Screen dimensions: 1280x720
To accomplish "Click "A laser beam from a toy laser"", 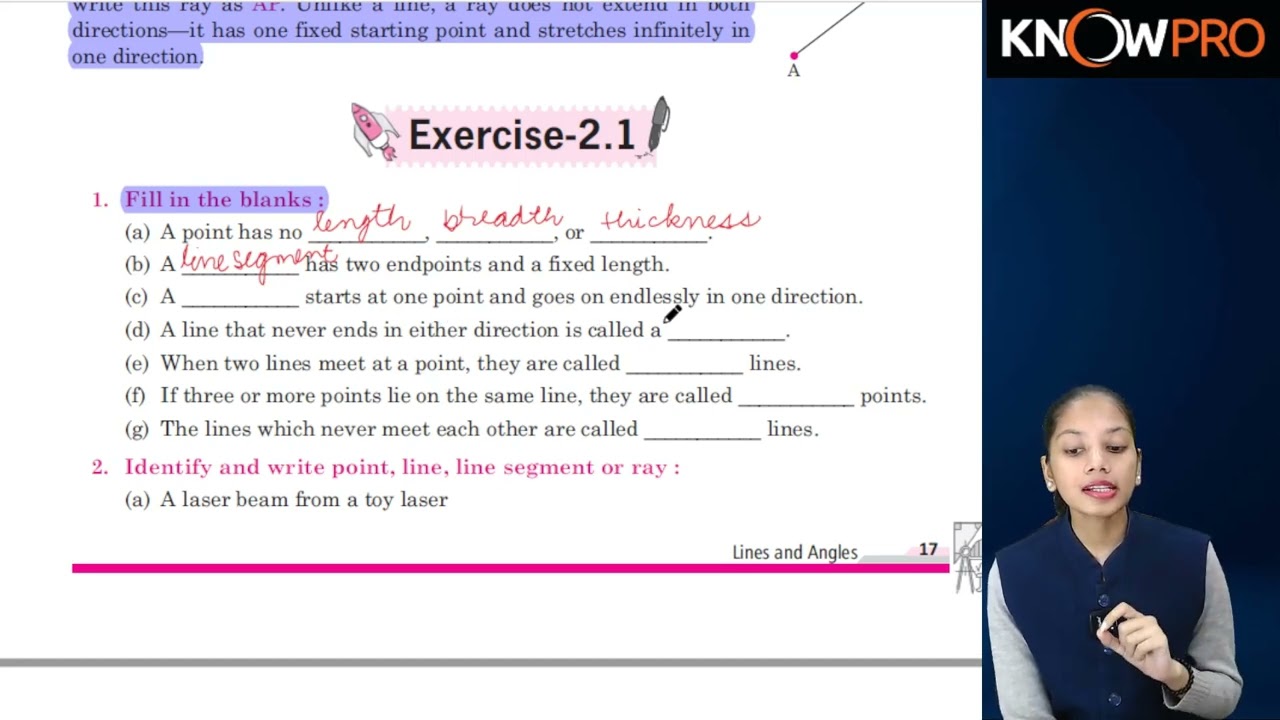I will [304, 499].
